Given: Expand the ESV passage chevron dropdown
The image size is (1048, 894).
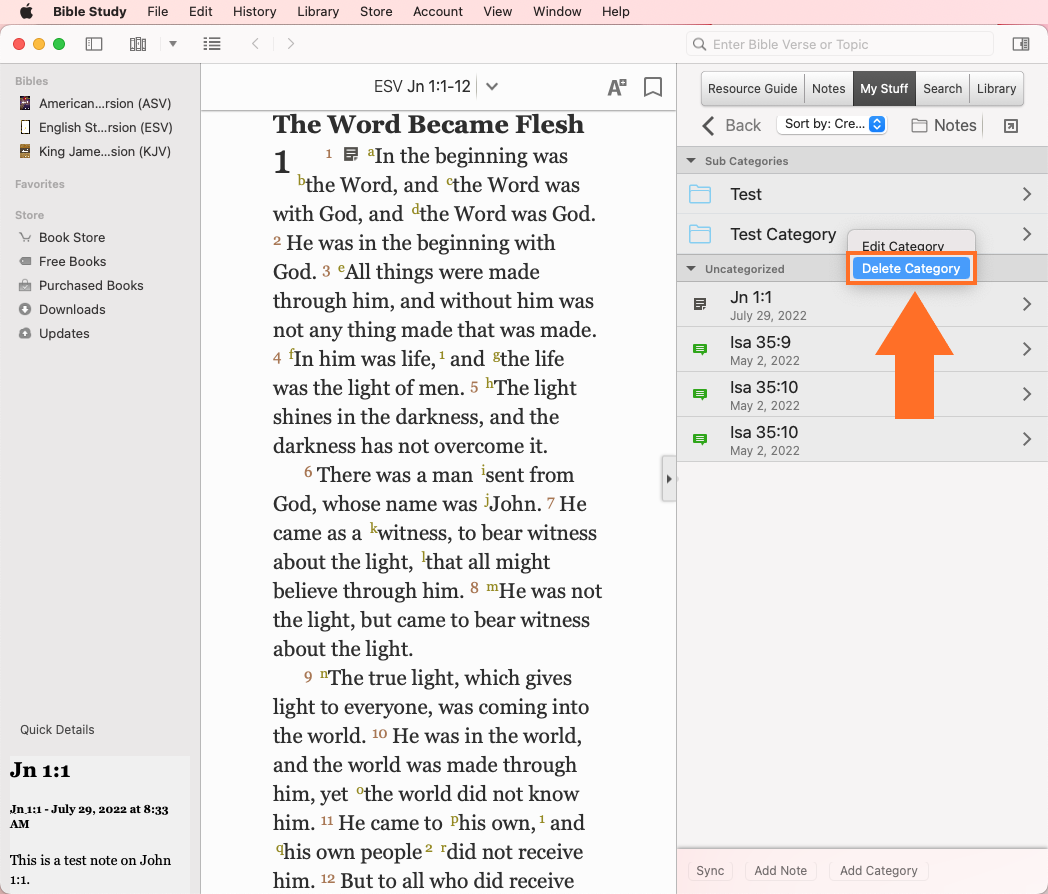Looking at the screenshot, I should point(492,87).
